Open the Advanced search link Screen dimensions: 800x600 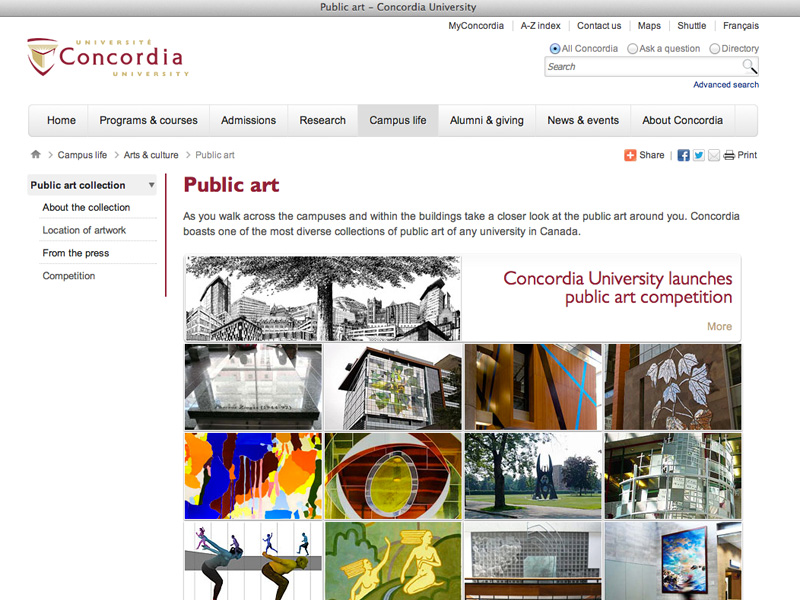725,85
